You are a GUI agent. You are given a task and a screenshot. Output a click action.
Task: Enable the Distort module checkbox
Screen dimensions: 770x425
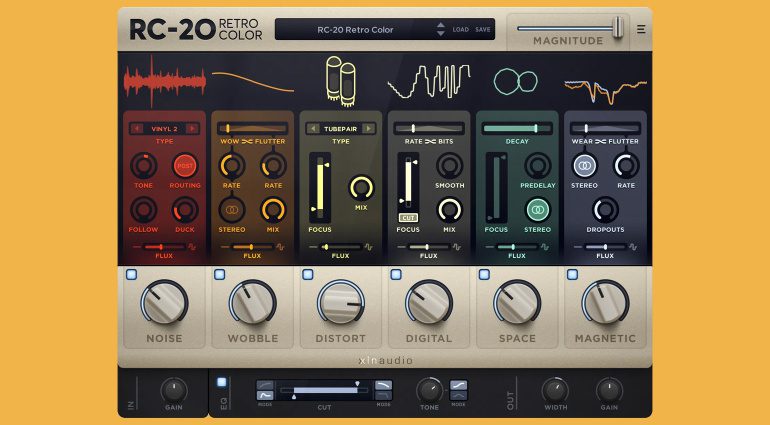(308, 274)
